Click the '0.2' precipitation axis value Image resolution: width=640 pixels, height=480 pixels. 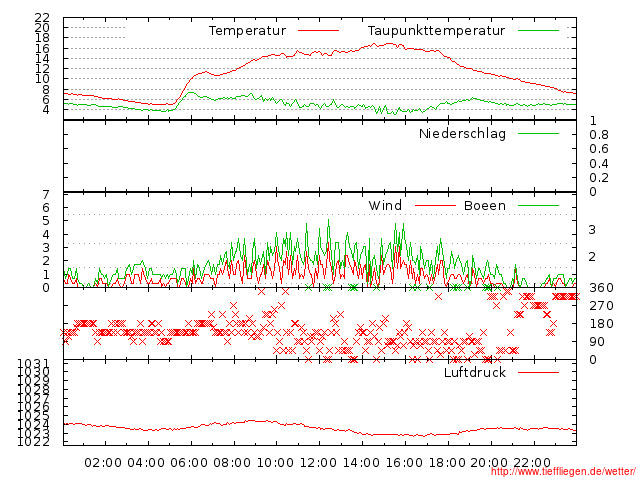(599, 178)
